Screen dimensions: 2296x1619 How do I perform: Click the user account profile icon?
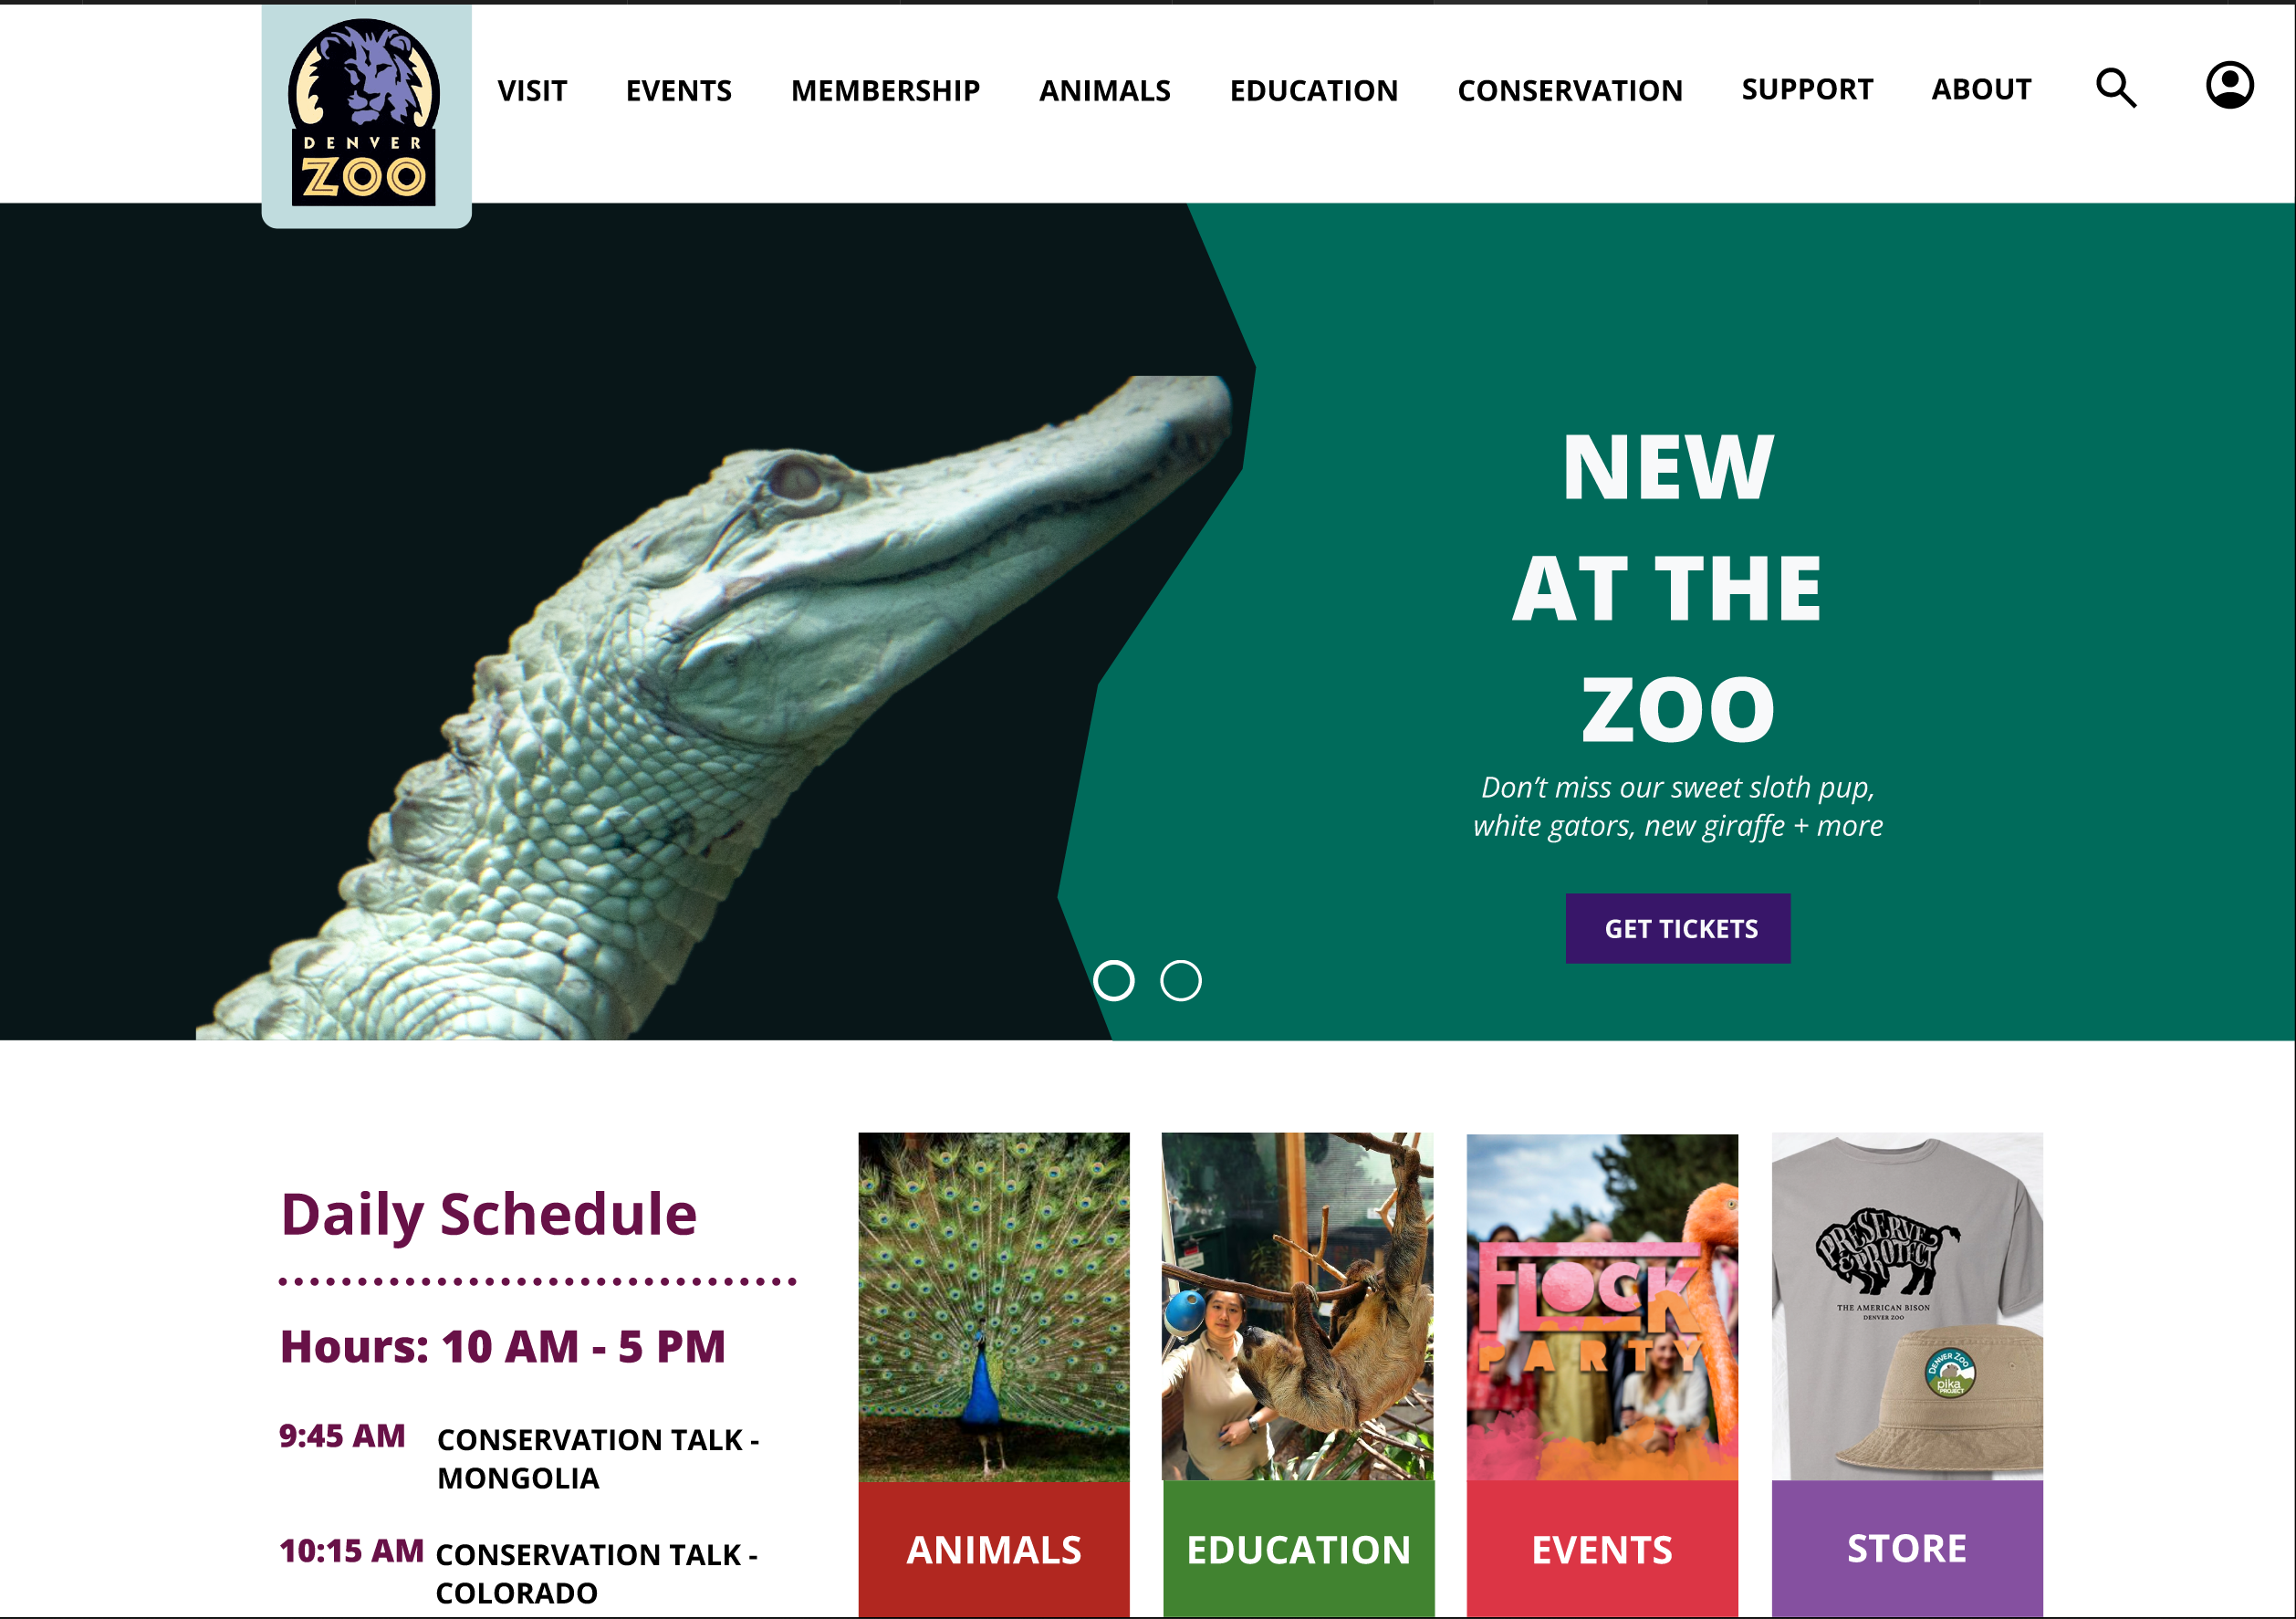pos(2229,86)
